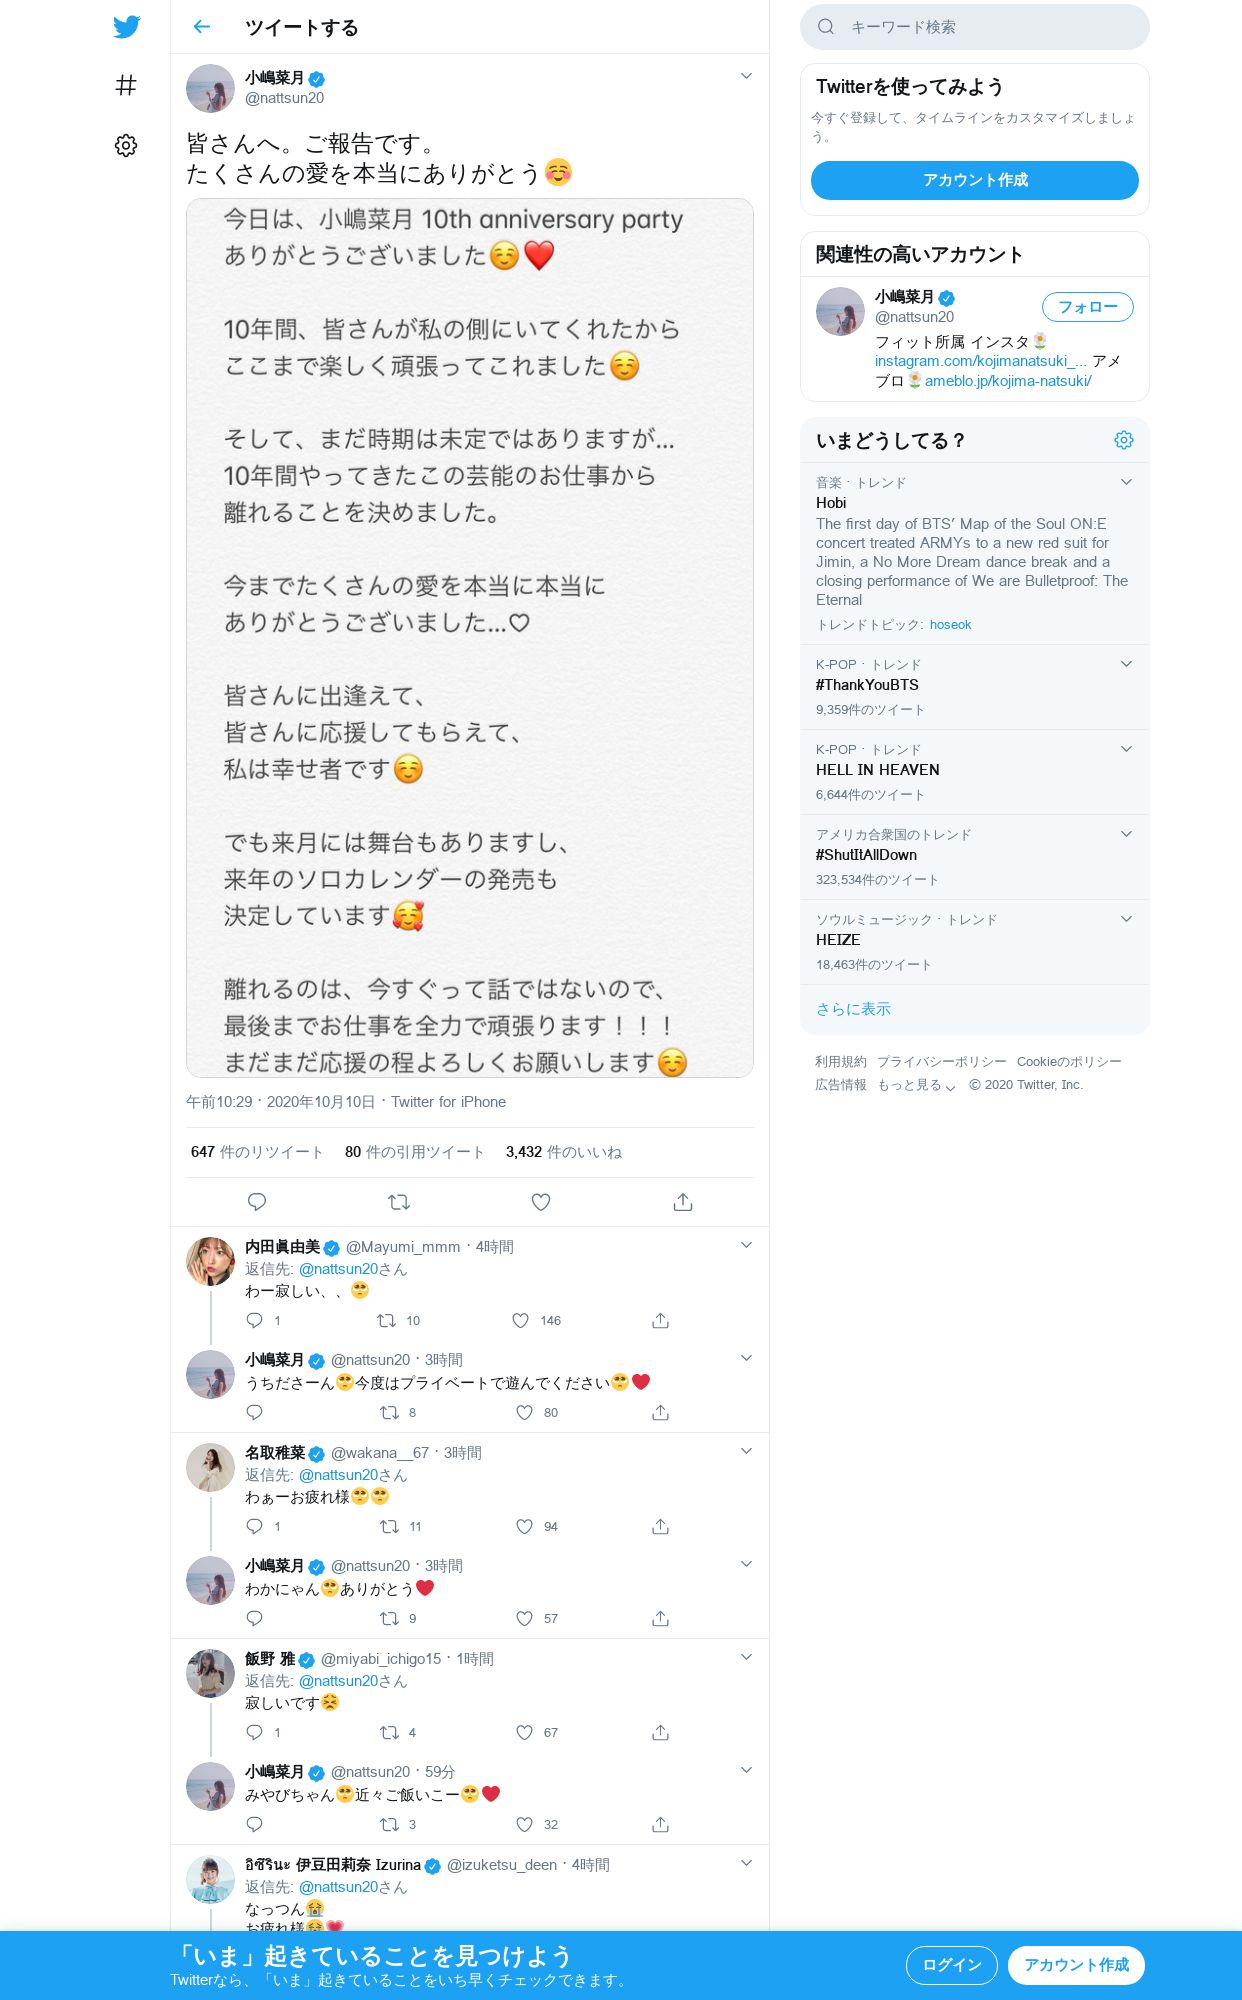Share the main tweet
Viewport: 1242px width, 2000px height.
(x=683, y=1202)
